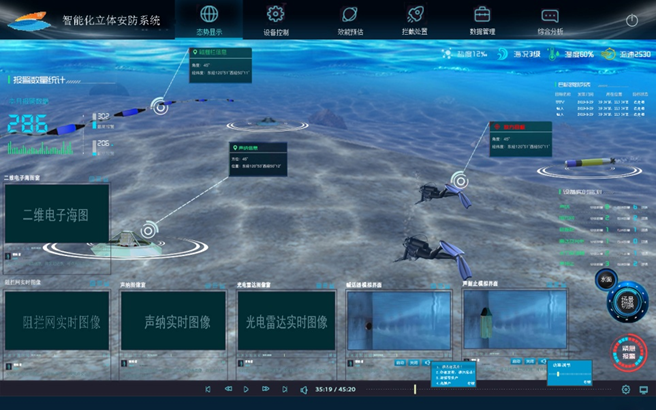Open the 阻拦网实时图像 feed
The width and height of the screenshot is (656, 410).
[57, 321]
